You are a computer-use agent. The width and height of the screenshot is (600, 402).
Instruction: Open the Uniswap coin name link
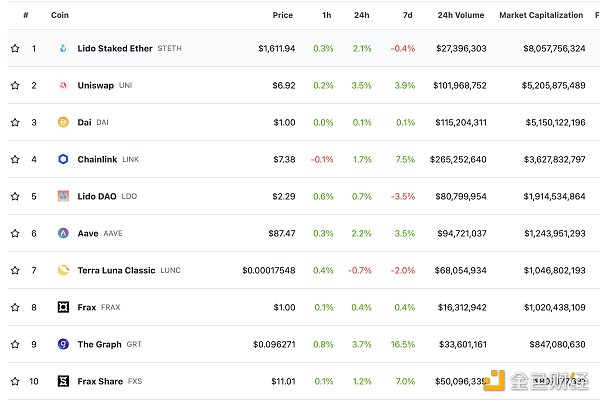96,86
